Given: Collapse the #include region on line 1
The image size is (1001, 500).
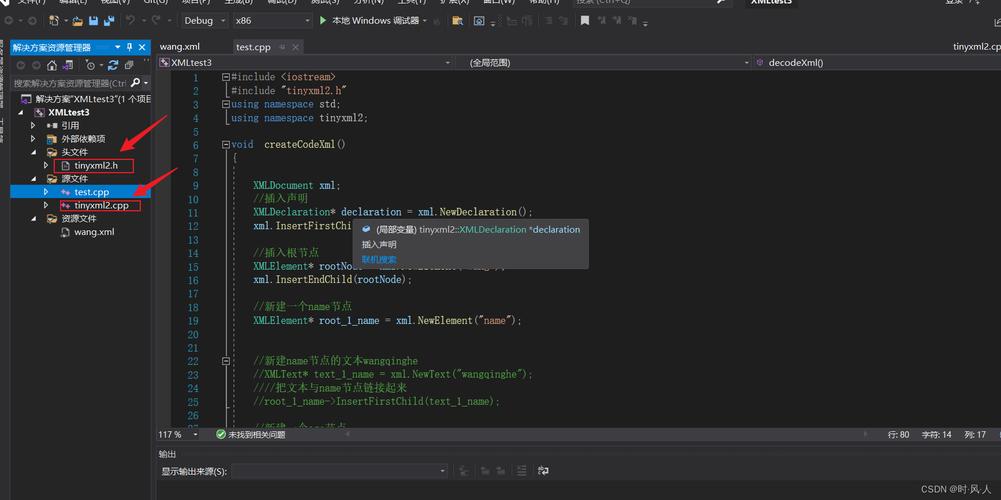Looking at the screenshot, I should (225, 77).
